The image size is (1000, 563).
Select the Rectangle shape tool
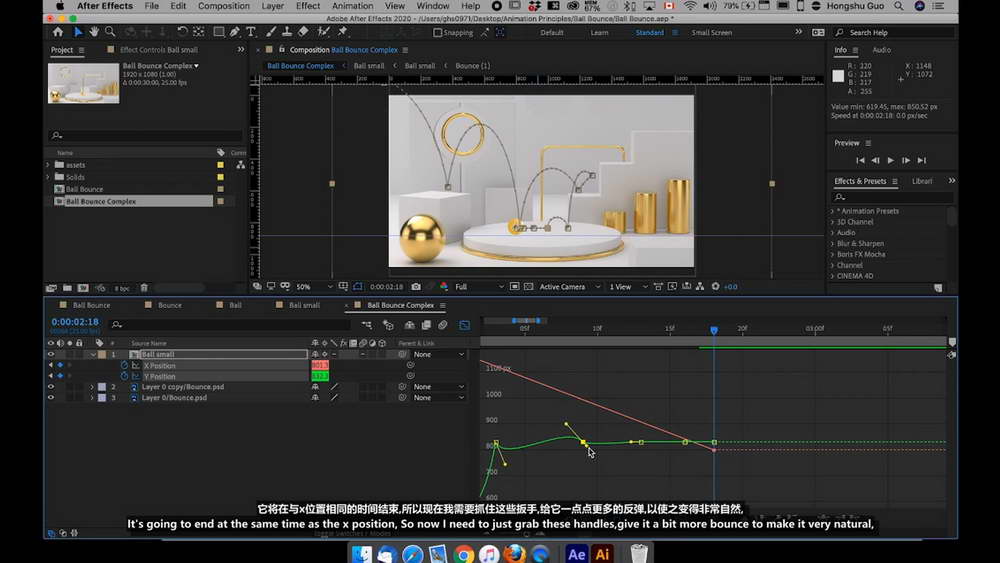[219, 32]
